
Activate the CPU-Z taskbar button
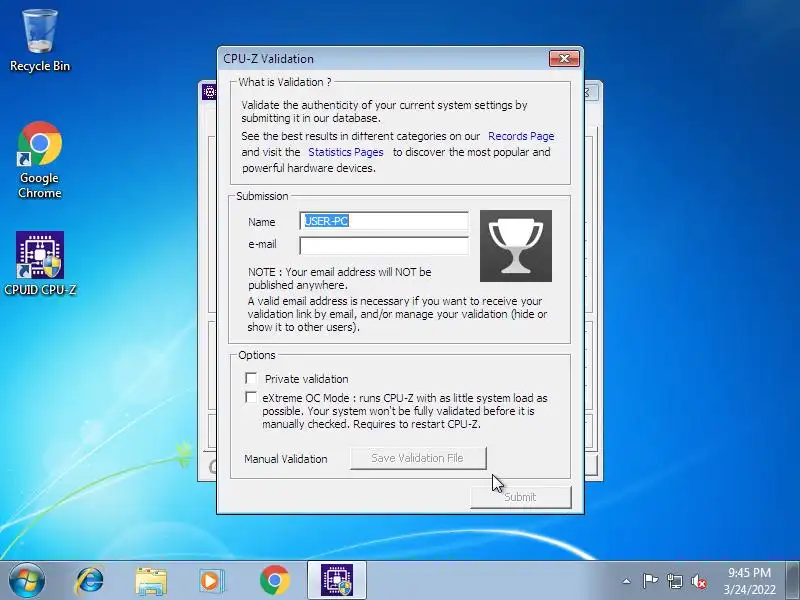coord(337,581)
